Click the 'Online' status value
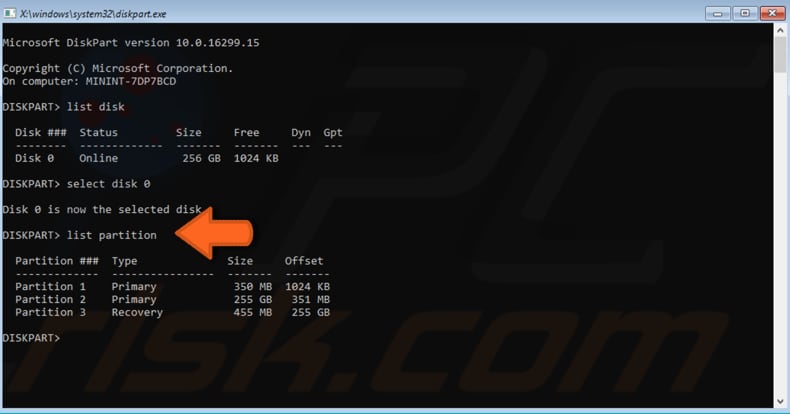This screenshot has width=790, height=414. coord(99,158)
